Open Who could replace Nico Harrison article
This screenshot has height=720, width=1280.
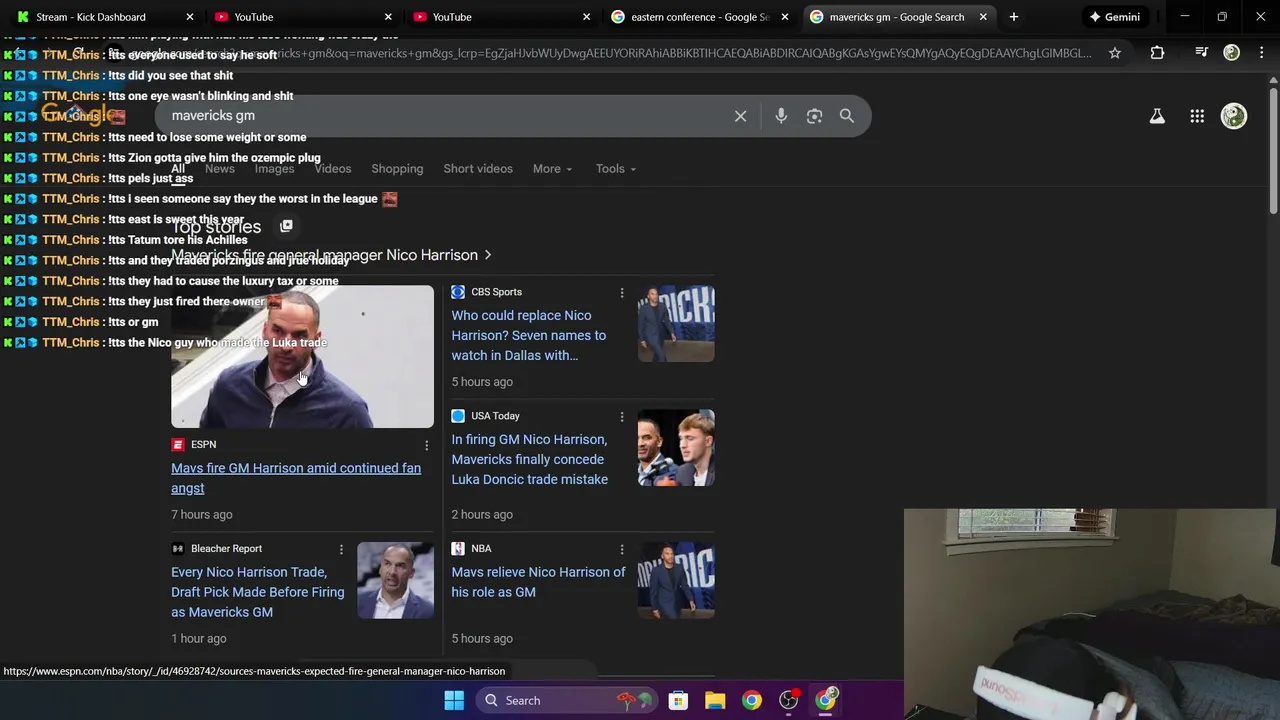click(x=528, y=335)
